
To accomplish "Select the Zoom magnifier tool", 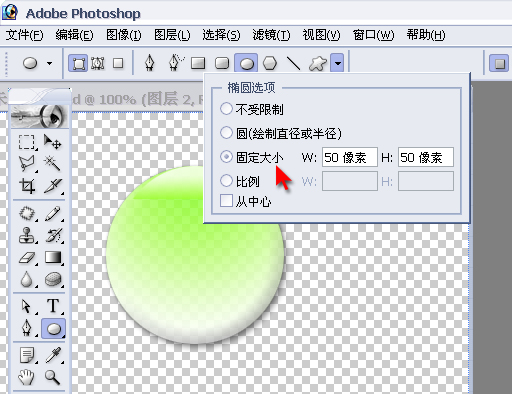I will pos(53,377).
